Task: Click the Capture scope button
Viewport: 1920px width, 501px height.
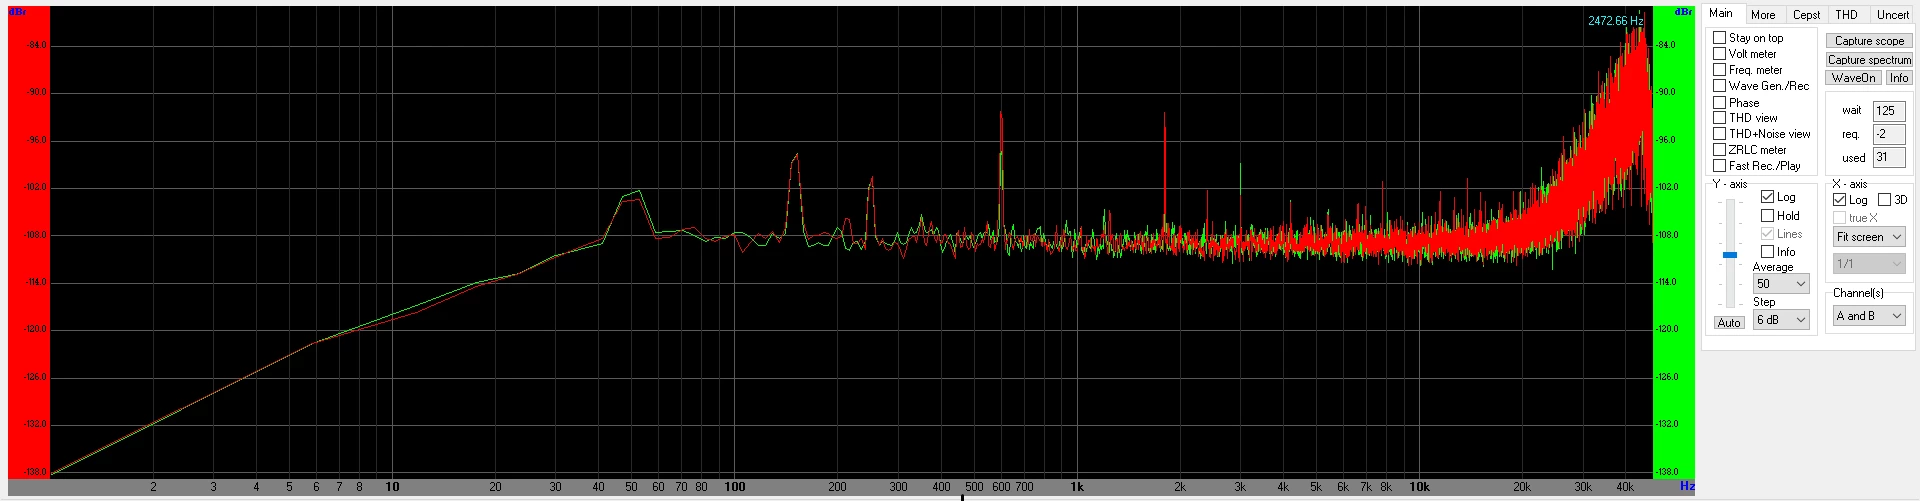Action: pyautogui.click(x=1869, y=41)
